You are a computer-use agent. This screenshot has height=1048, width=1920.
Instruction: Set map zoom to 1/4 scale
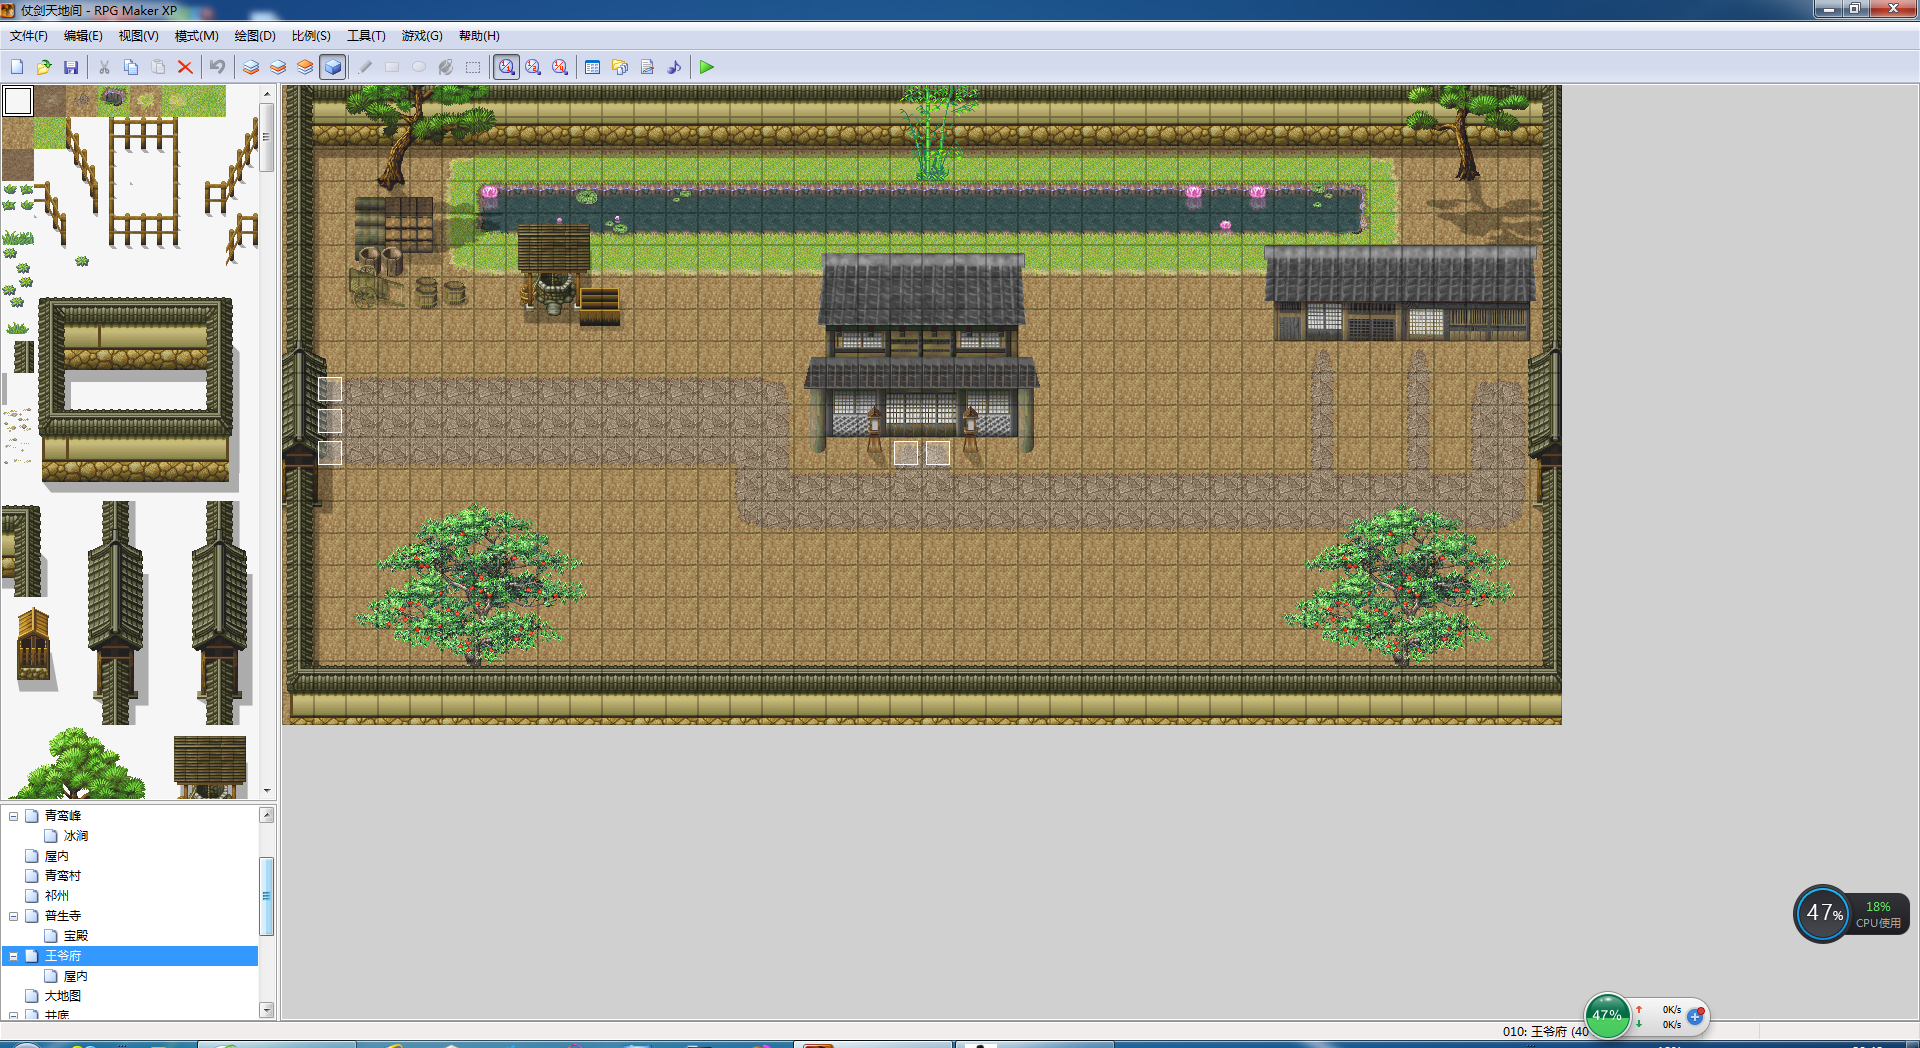click(x=560, y=67)
